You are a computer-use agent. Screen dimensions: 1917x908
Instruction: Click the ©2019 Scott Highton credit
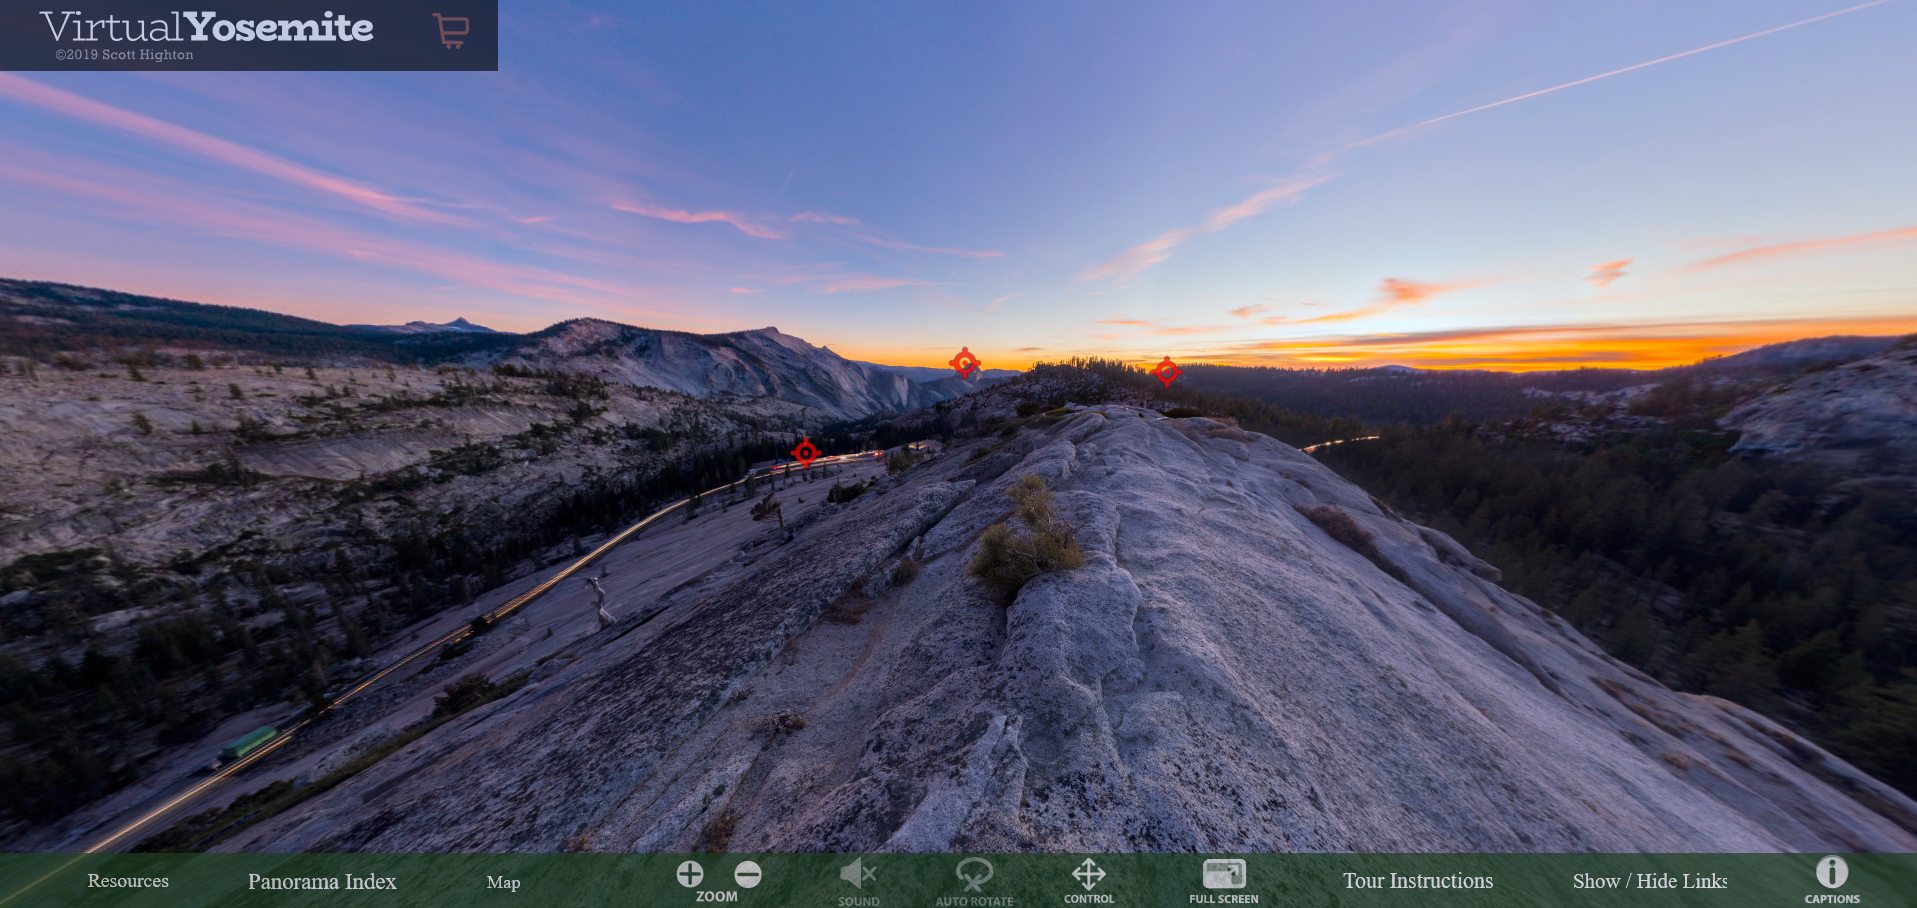(x=125, y=55)
